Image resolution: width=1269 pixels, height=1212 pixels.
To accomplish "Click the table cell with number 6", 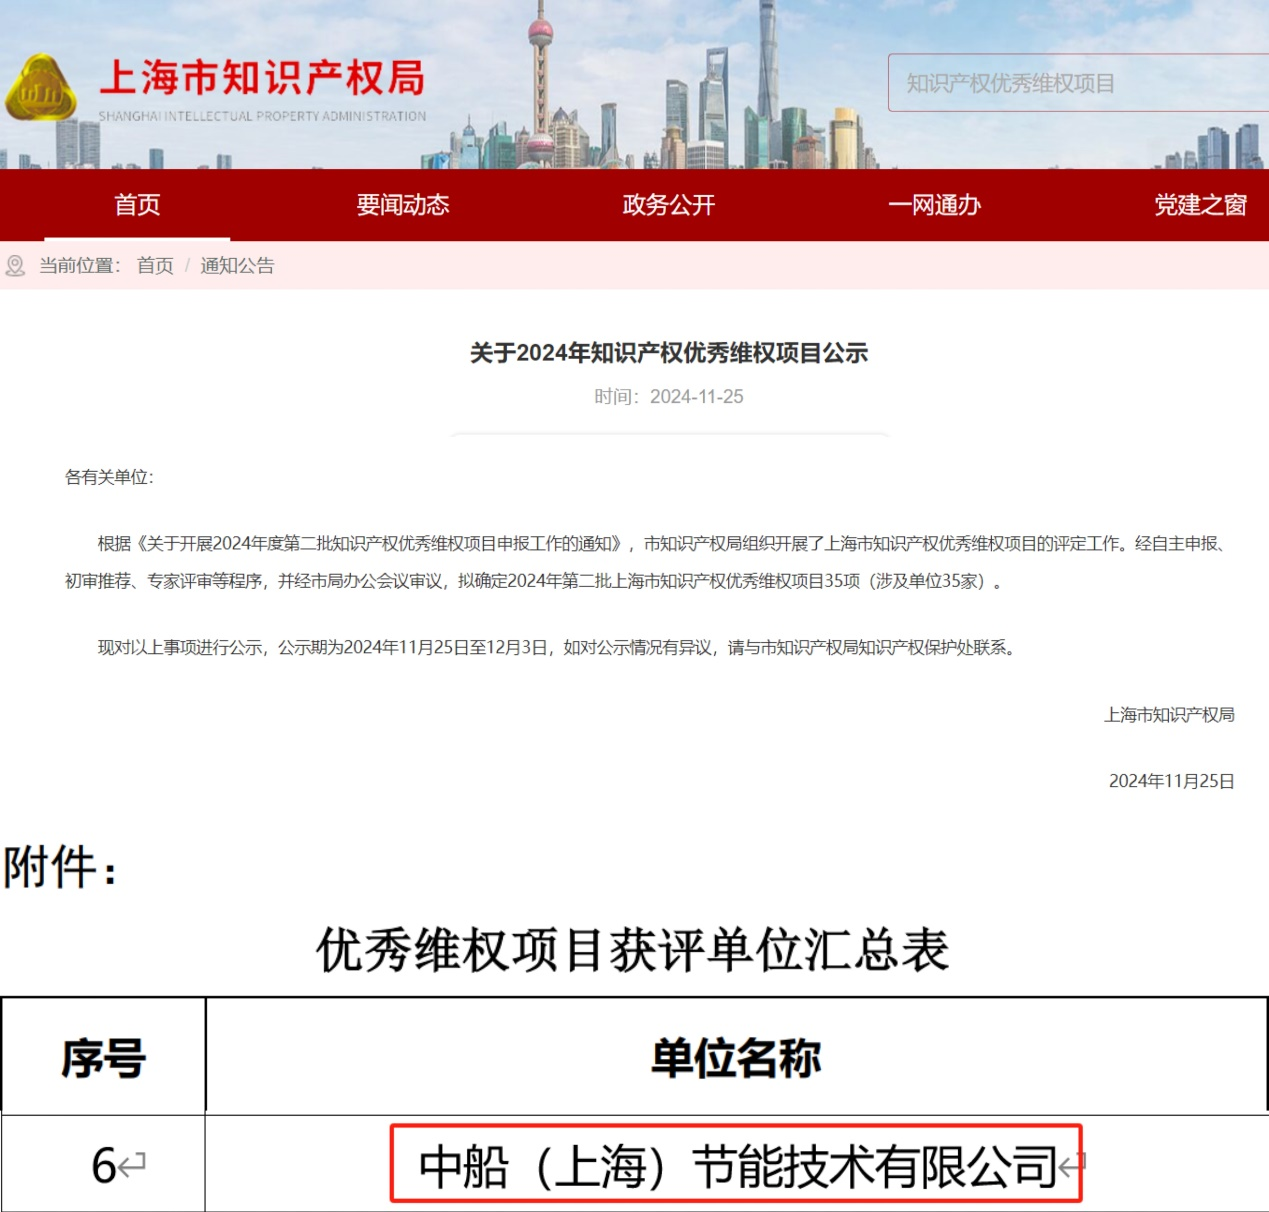I will (104, 1165).
